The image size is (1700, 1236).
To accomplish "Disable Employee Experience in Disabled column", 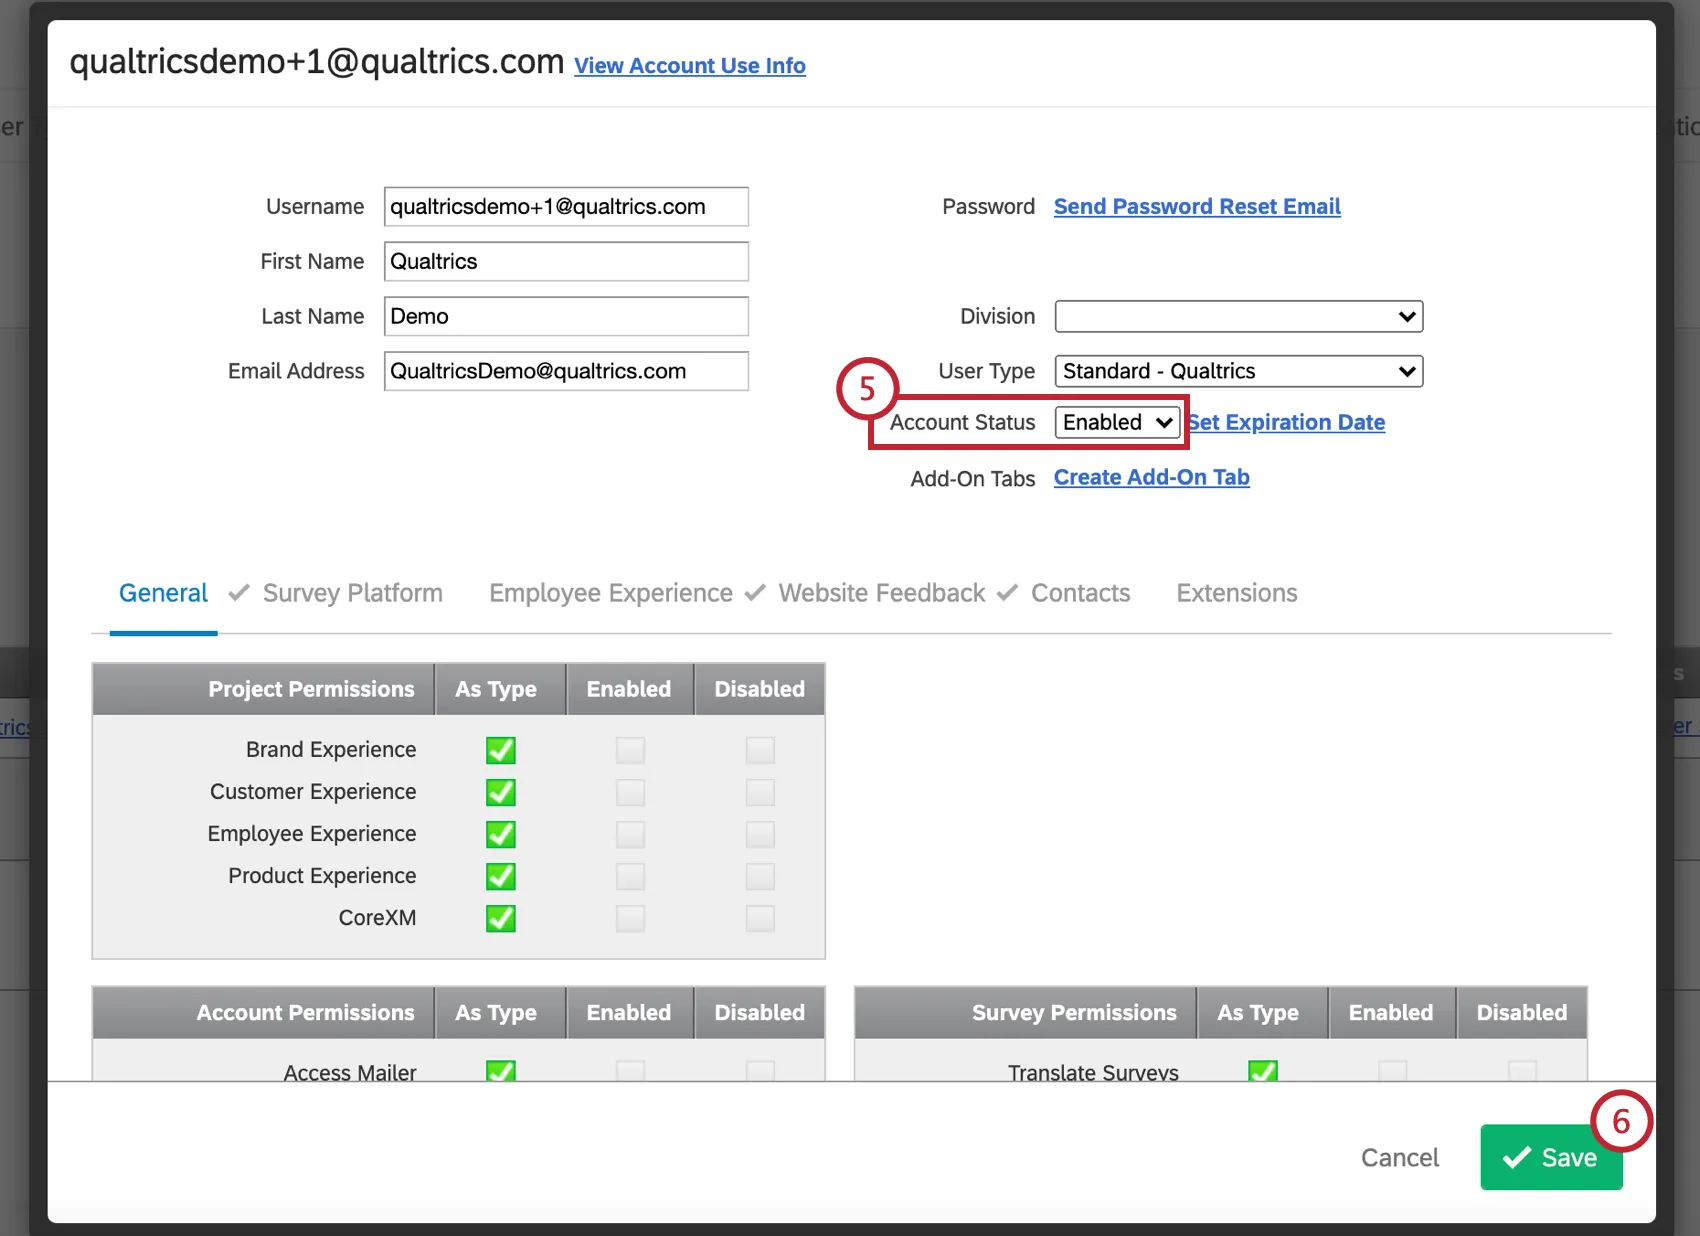I will (x=760, y=834).
